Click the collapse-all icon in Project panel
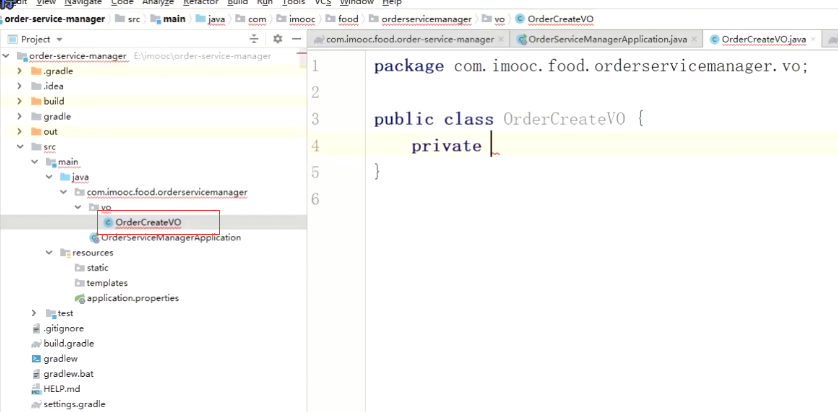 [x=254, y=39]
